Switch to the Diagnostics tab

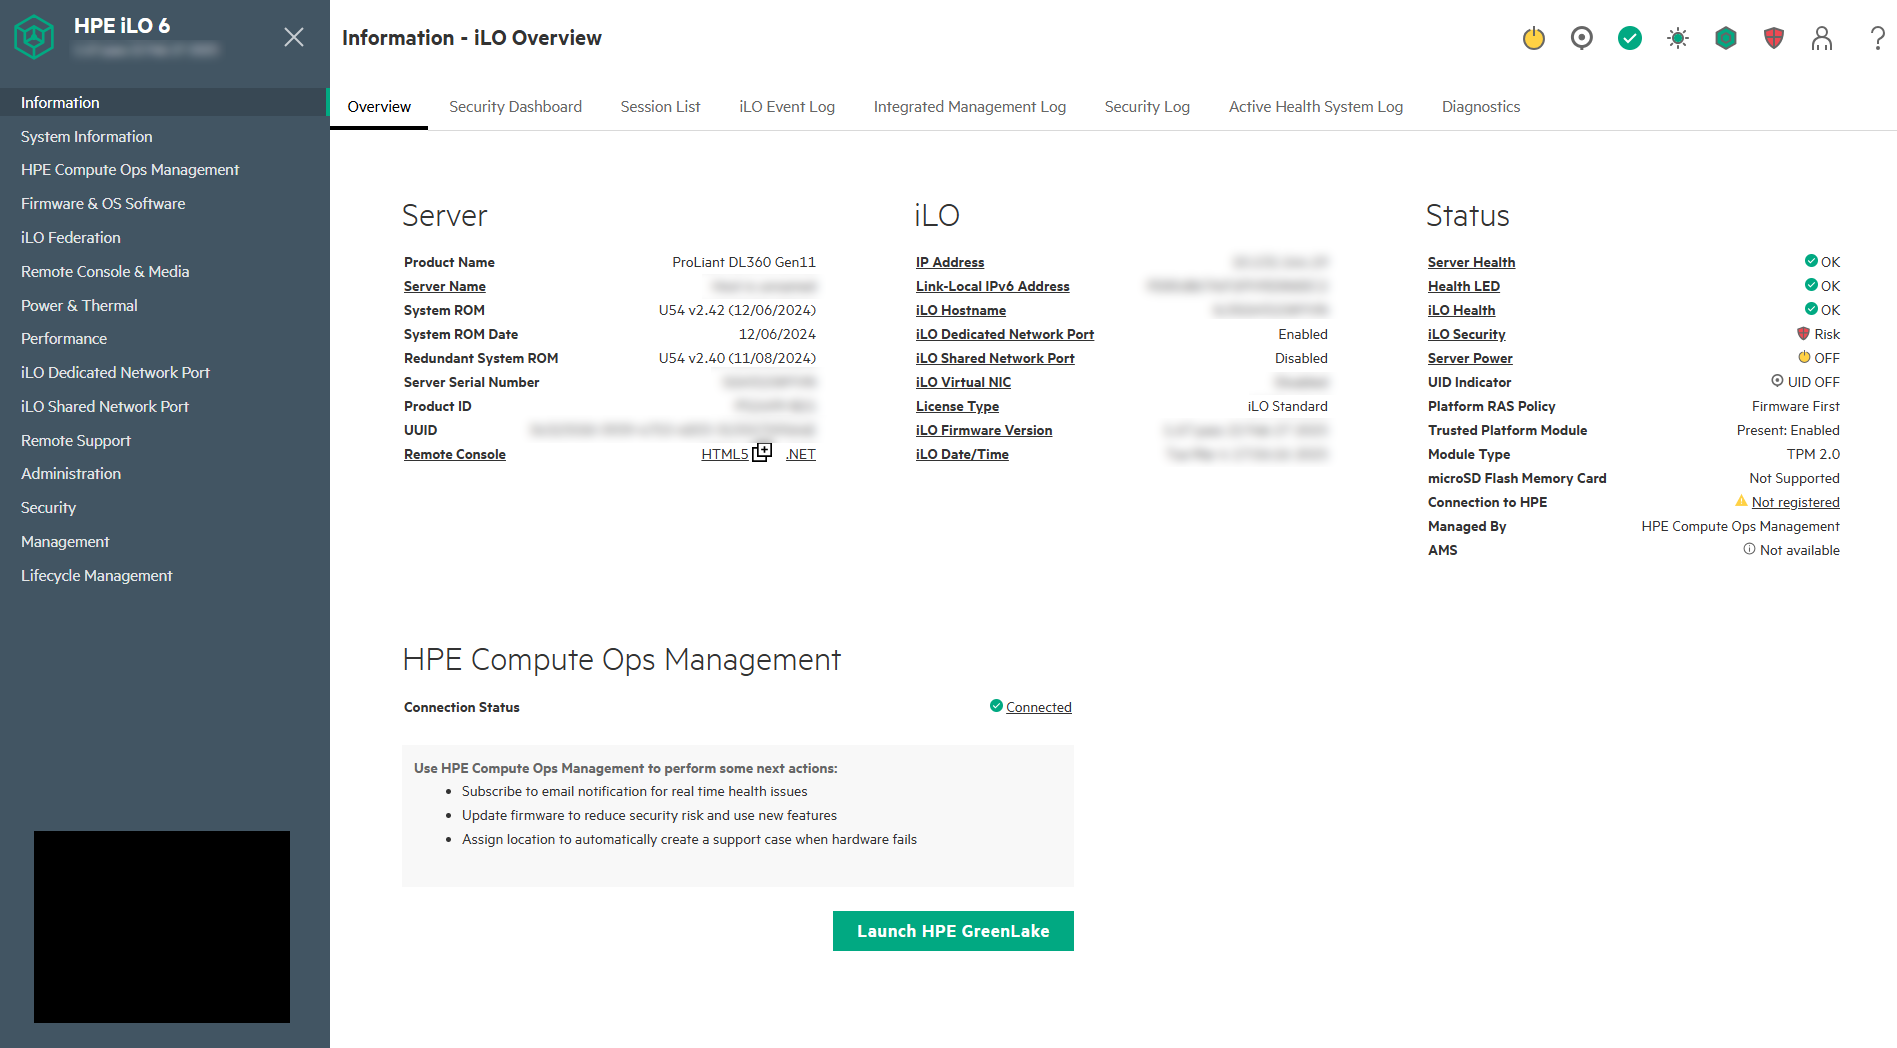pyautogui.click(x=1481, y=107)
